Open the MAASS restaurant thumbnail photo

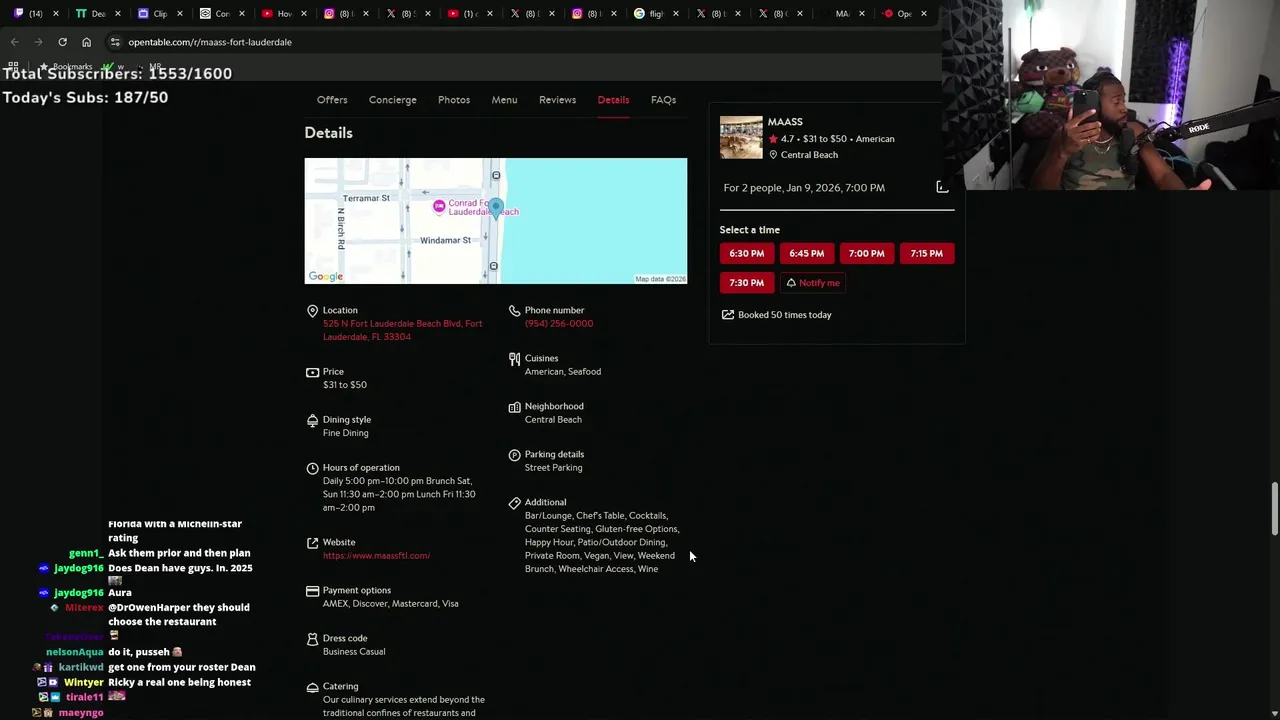[x=741, y=138]
